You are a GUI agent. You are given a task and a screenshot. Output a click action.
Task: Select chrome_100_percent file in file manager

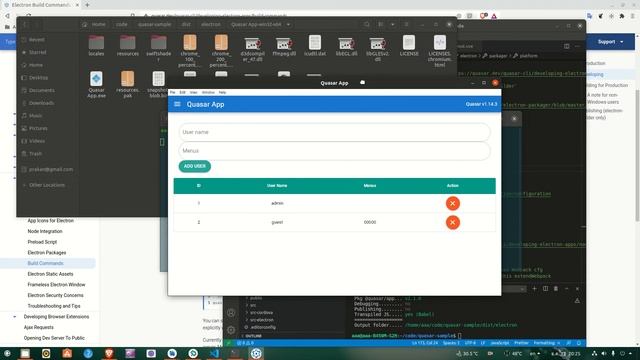(x=190, y=51)
